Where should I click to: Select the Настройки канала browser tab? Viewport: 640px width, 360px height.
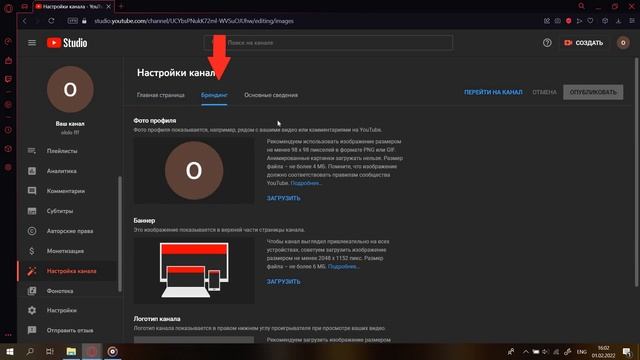click(x=73, y=7)
